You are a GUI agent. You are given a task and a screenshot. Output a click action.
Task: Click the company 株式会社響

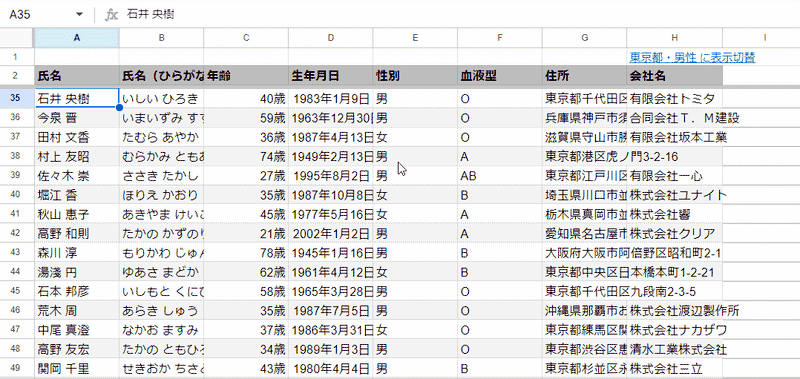coord(674,214)
